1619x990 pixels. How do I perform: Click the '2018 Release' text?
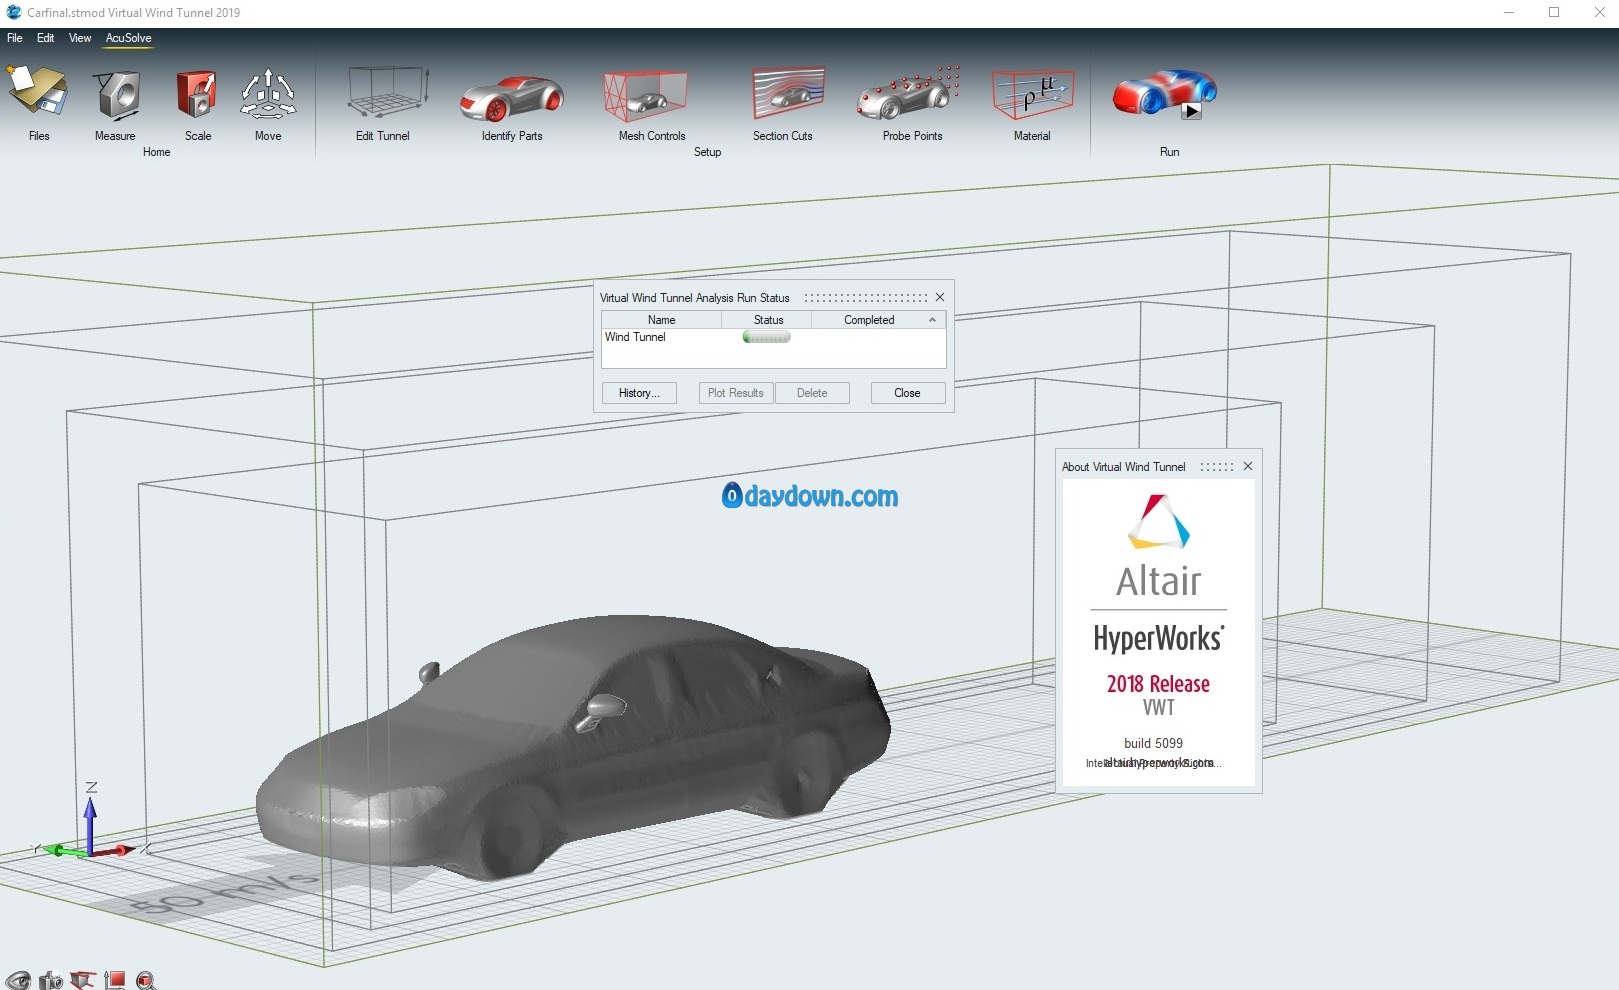[x=1158, y=684]
